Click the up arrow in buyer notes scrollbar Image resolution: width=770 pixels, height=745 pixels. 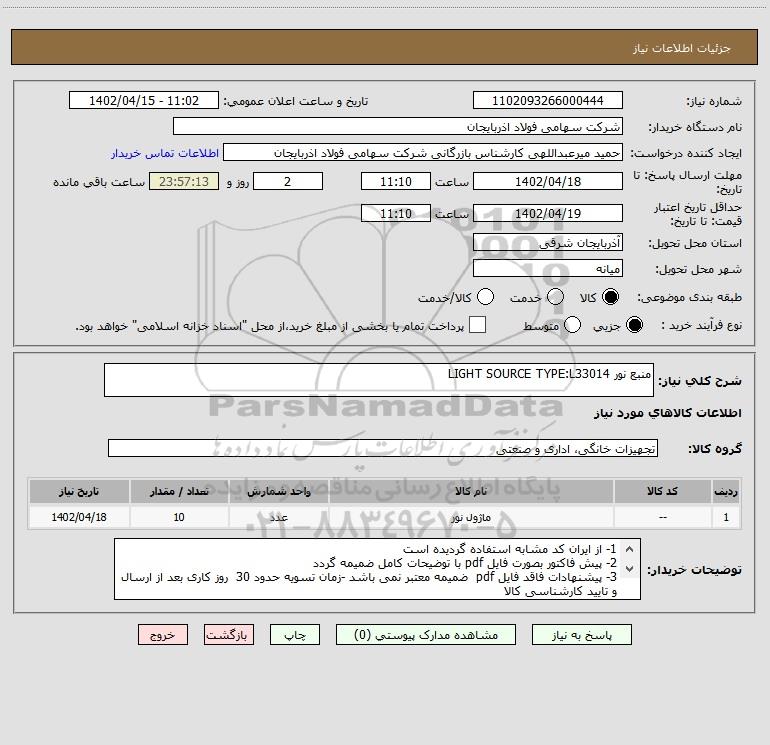click(629, 549)
